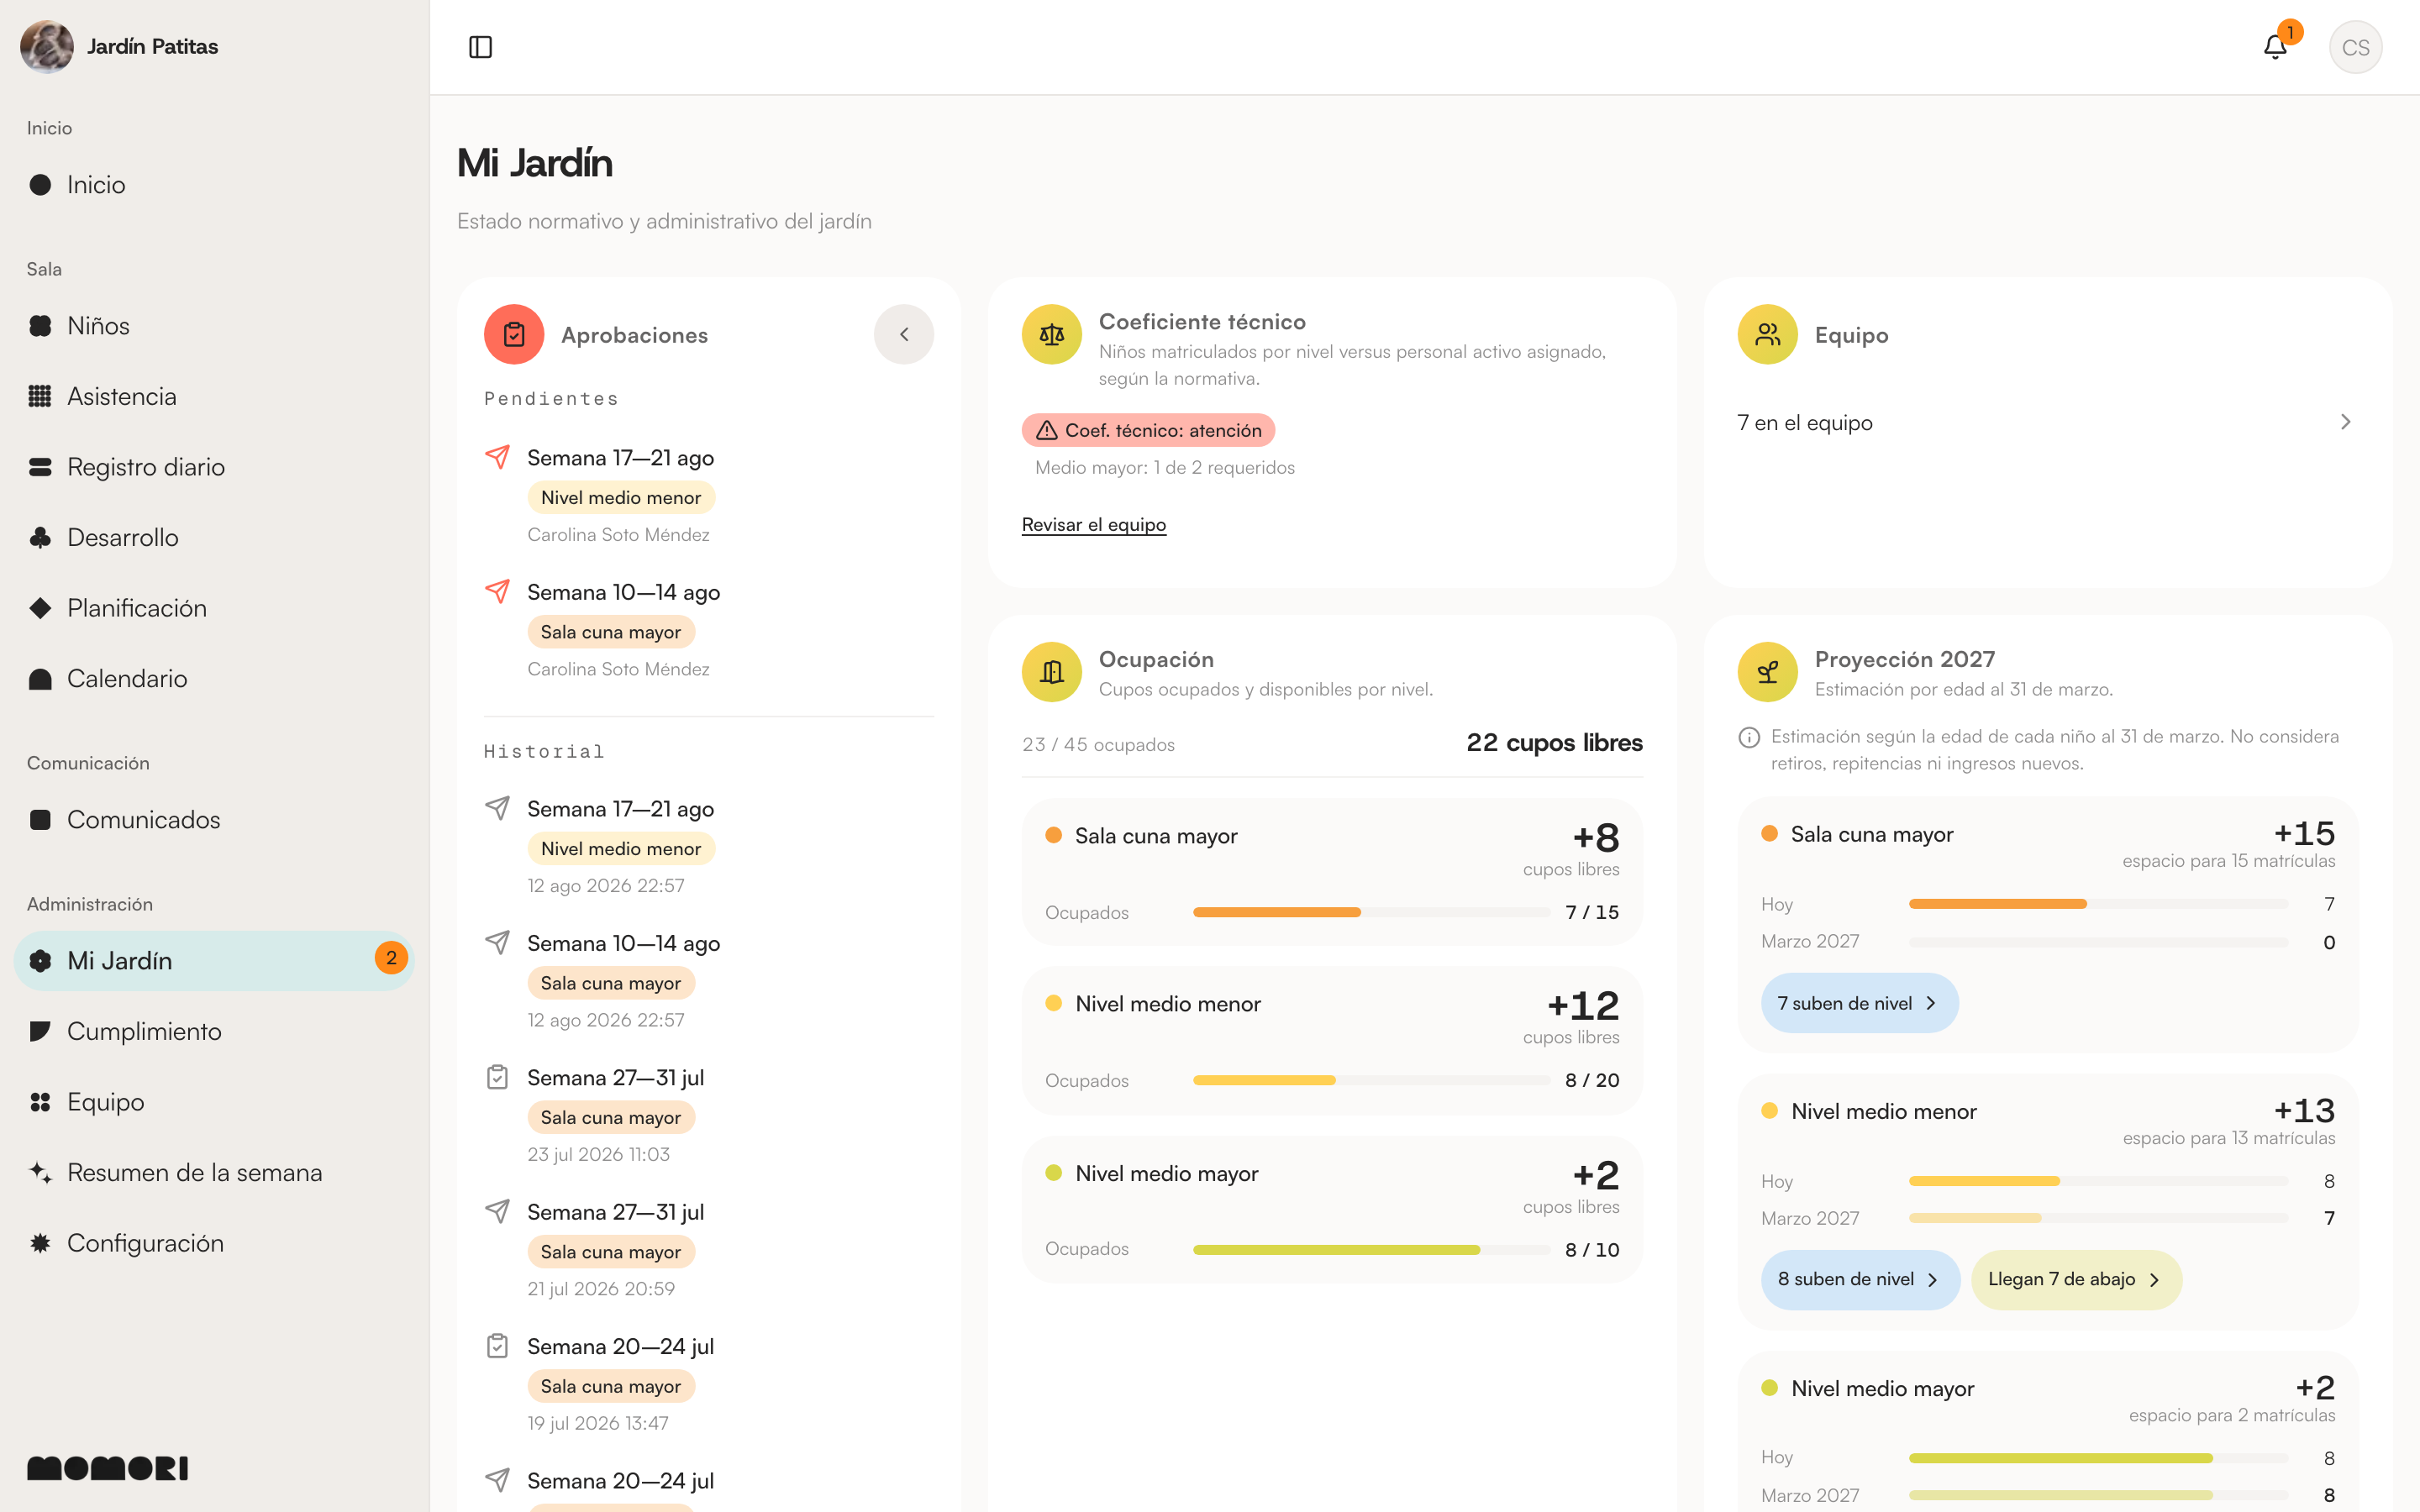Click the '12 ago 2026 22:57' date under Semana 17—21 ago
The width and height of the screenshot is (2420, 1512).
[x=606, y=886]
